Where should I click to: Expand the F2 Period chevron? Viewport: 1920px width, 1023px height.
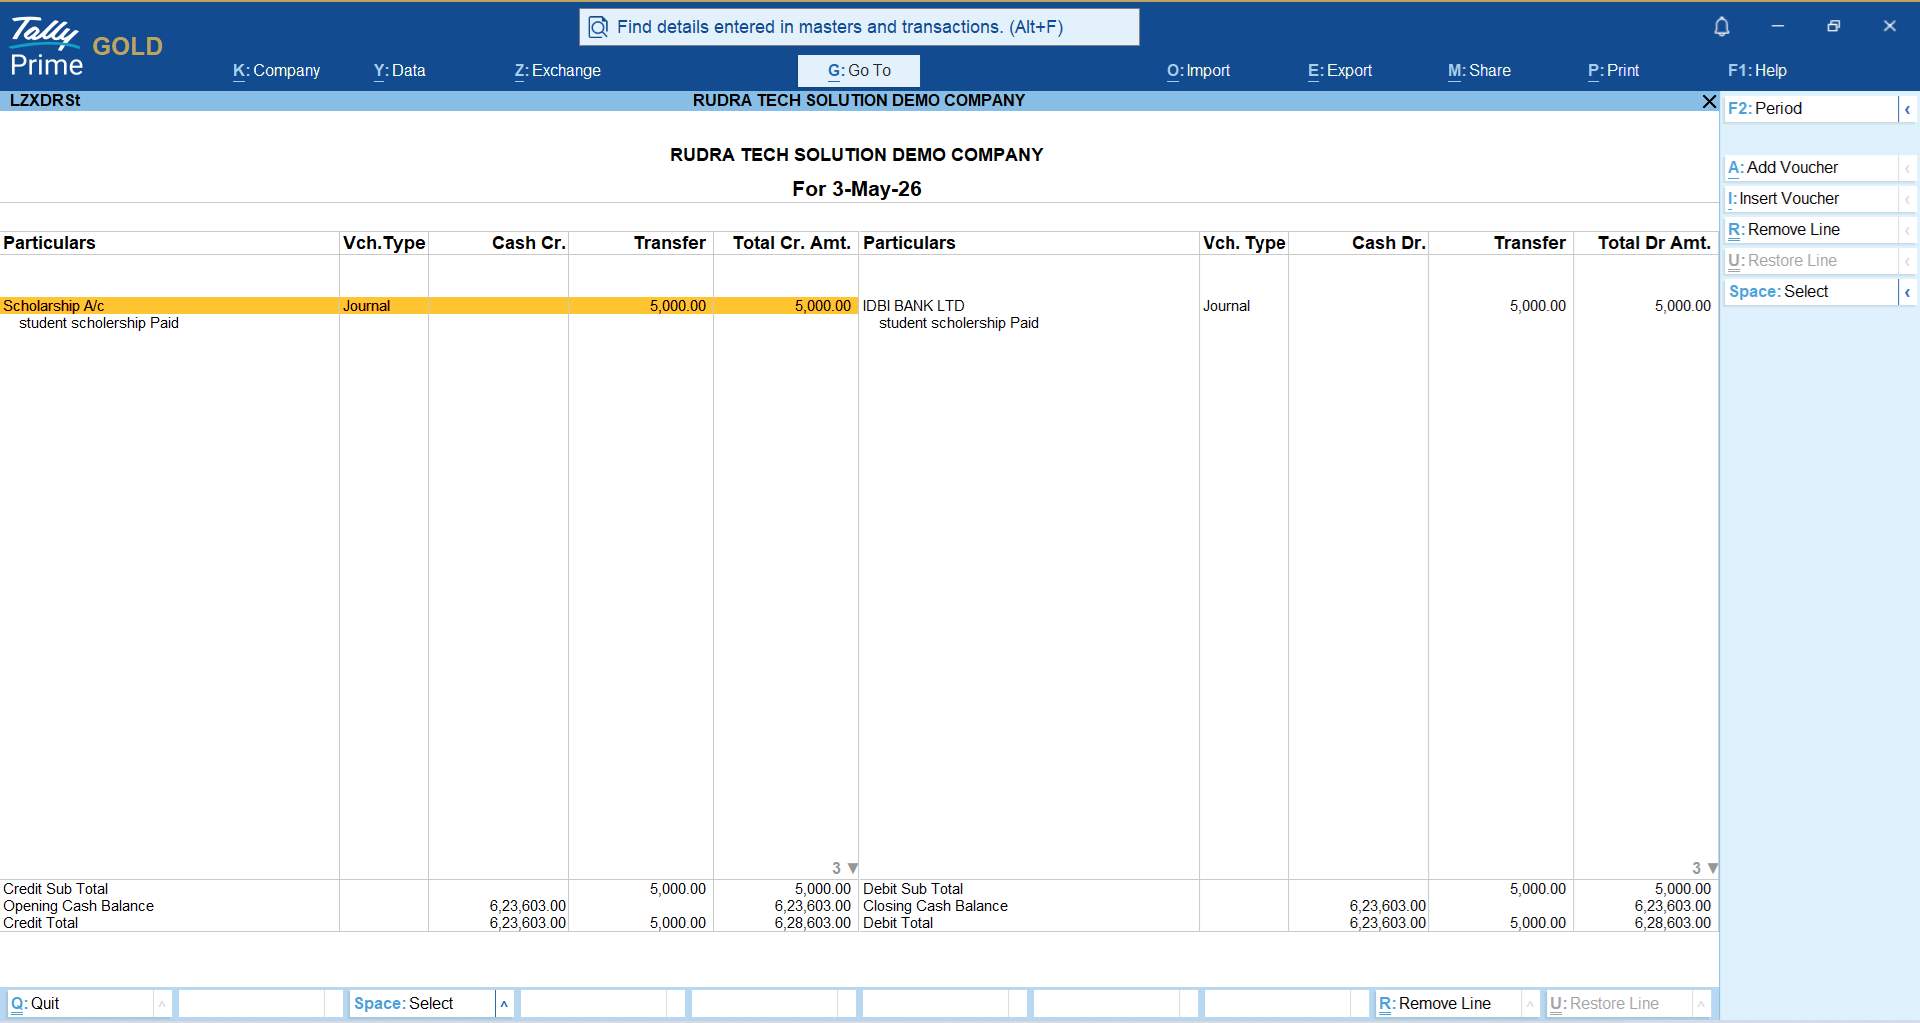pos(1907,109)
